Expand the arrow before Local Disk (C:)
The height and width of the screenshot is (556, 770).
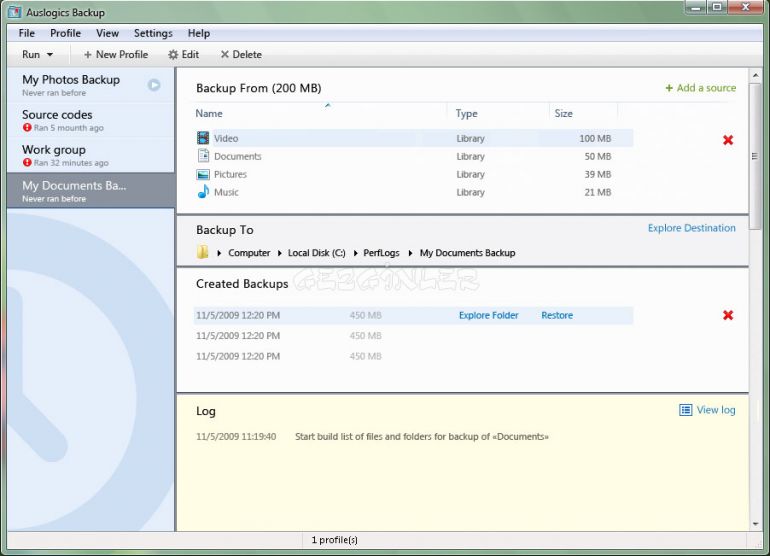279,253
